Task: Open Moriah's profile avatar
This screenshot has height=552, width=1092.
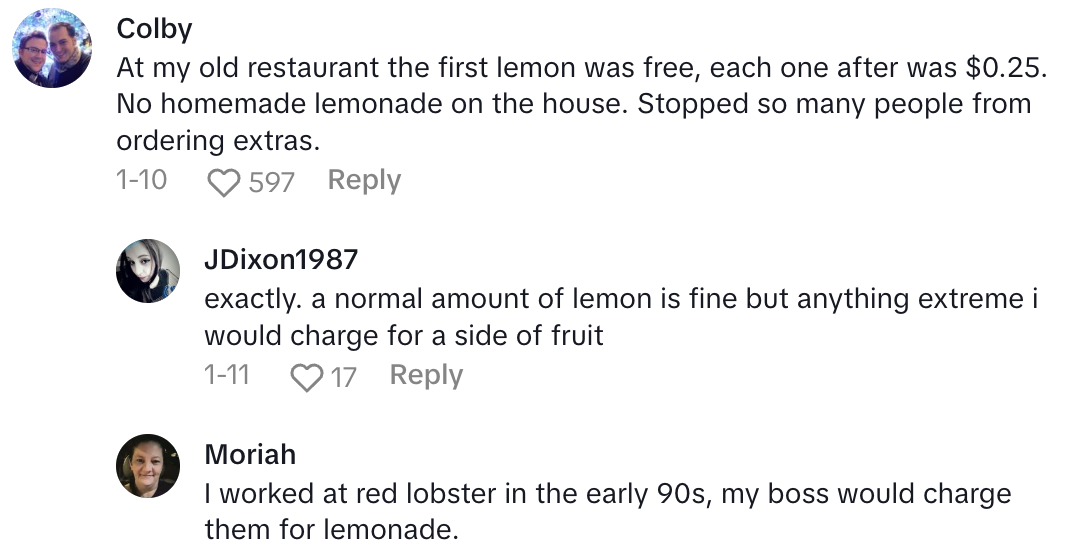Action: [148, 466]
